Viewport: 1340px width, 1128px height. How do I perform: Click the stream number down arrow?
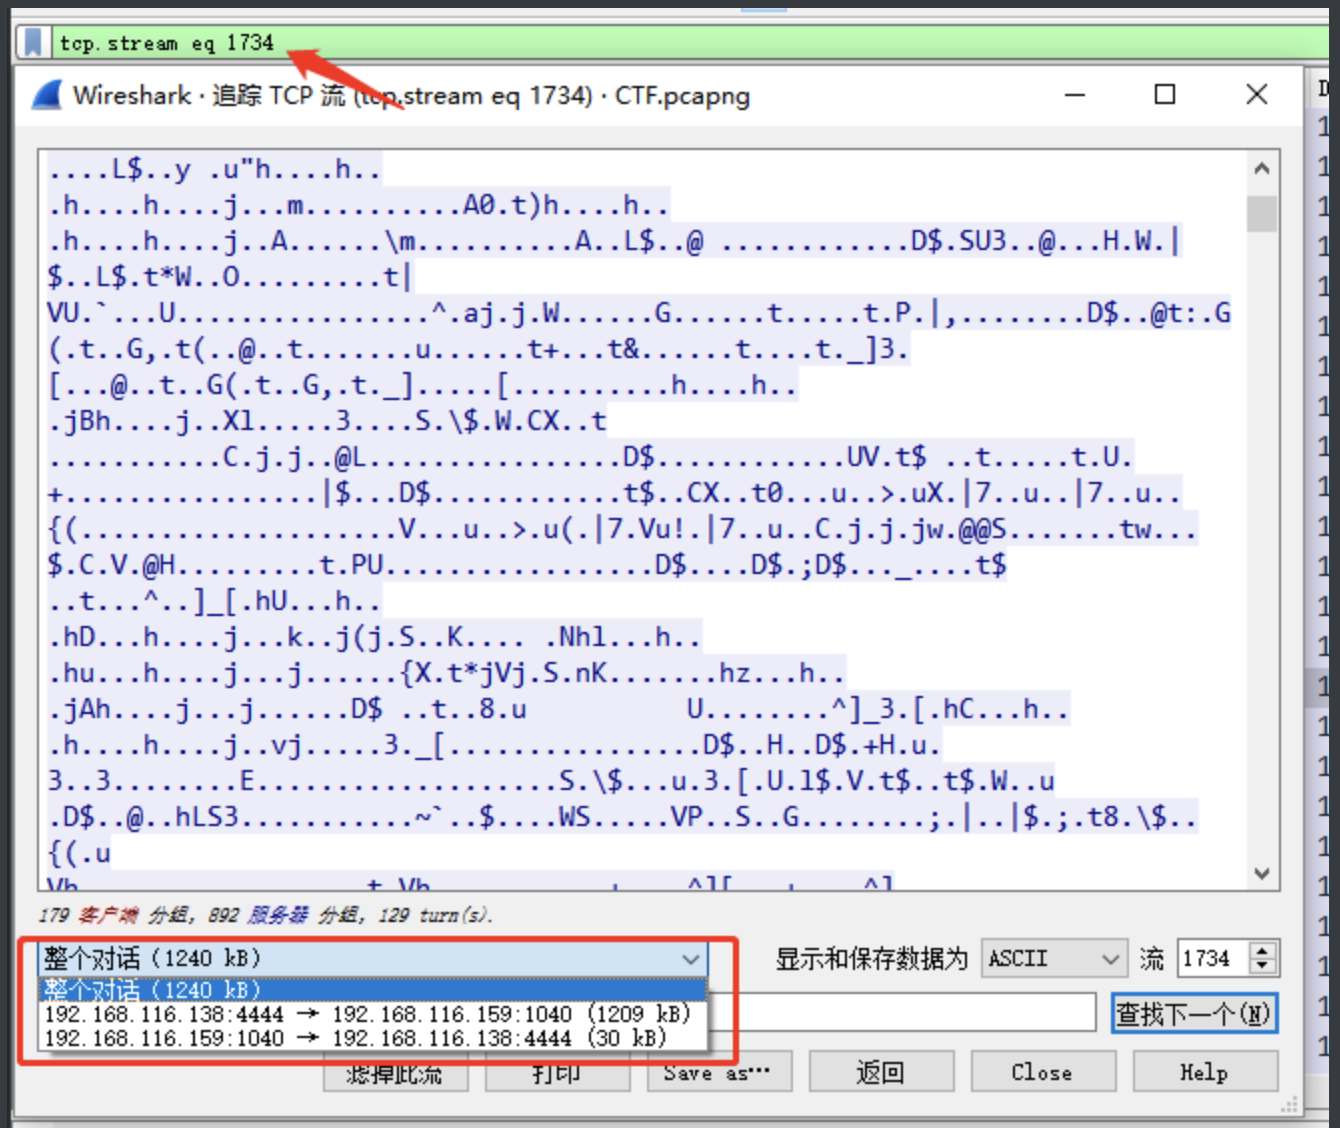[1262, 966]
